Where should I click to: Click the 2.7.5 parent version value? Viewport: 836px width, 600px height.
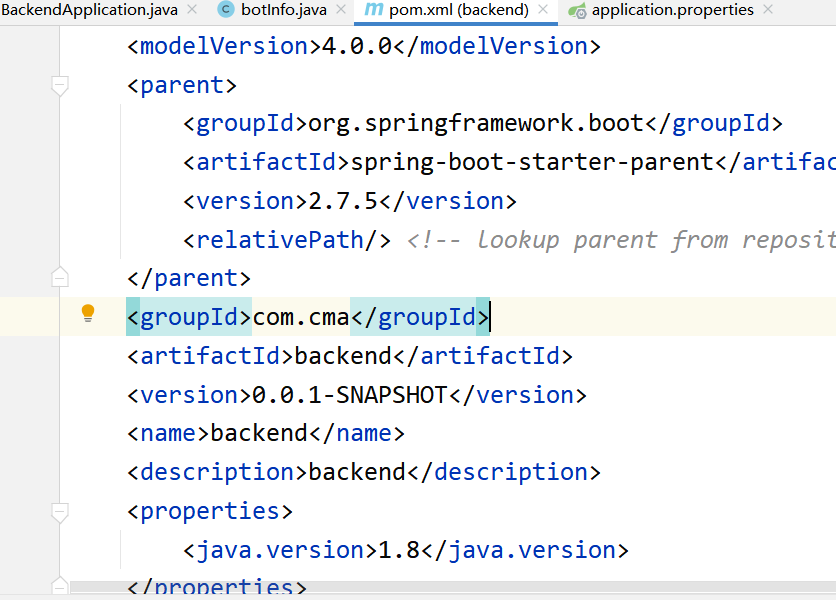342,201
